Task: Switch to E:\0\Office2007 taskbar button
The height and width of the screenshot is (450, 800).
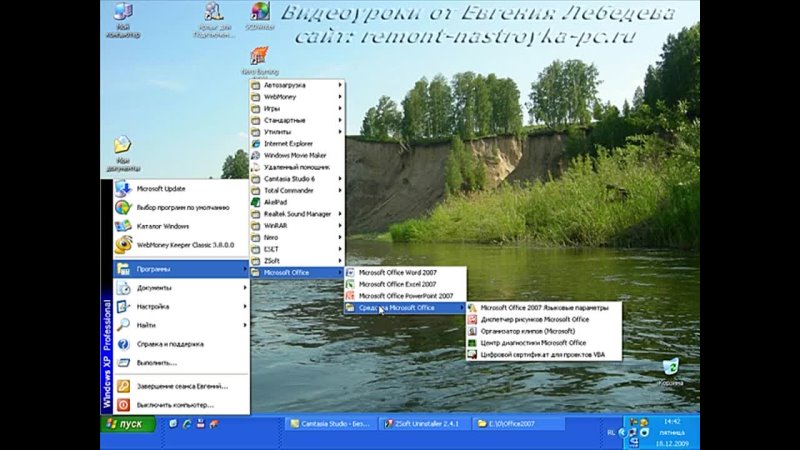Action: tap(518, 423)
